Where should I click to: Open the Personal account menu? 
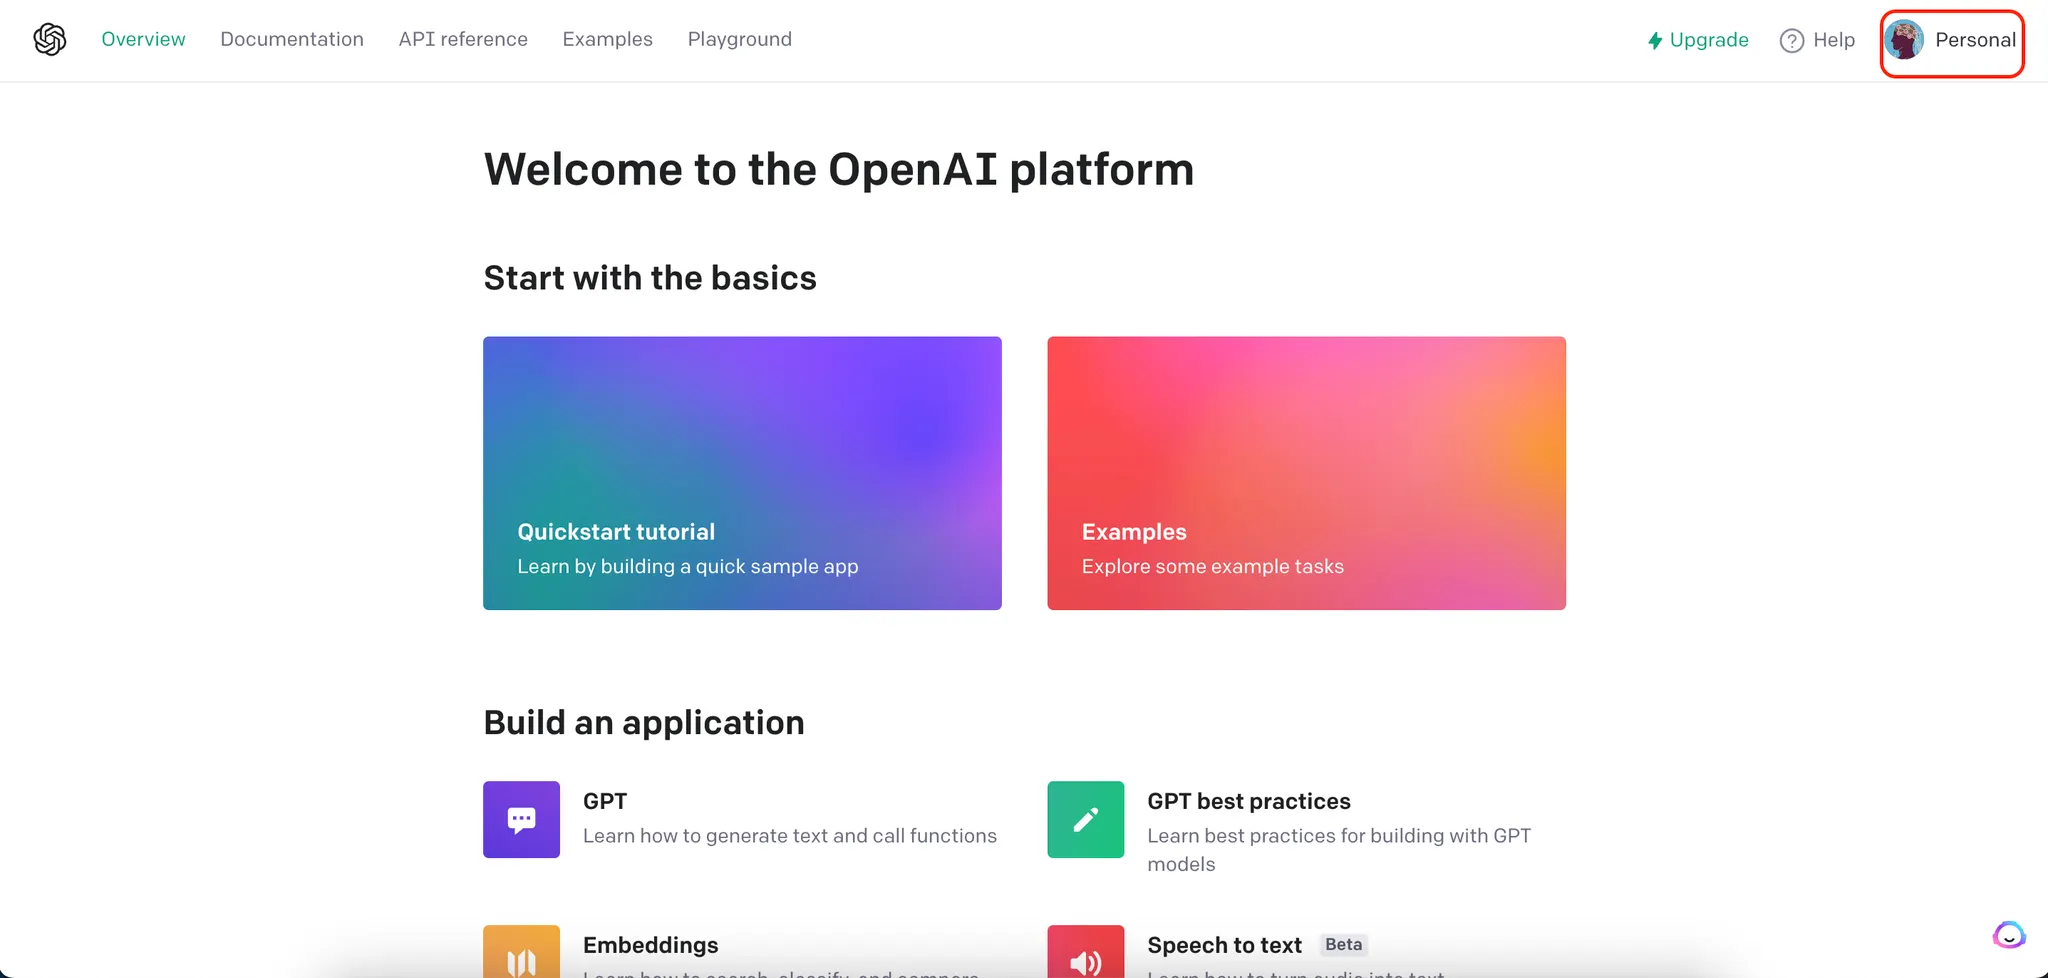click(x=1951, y=41)
